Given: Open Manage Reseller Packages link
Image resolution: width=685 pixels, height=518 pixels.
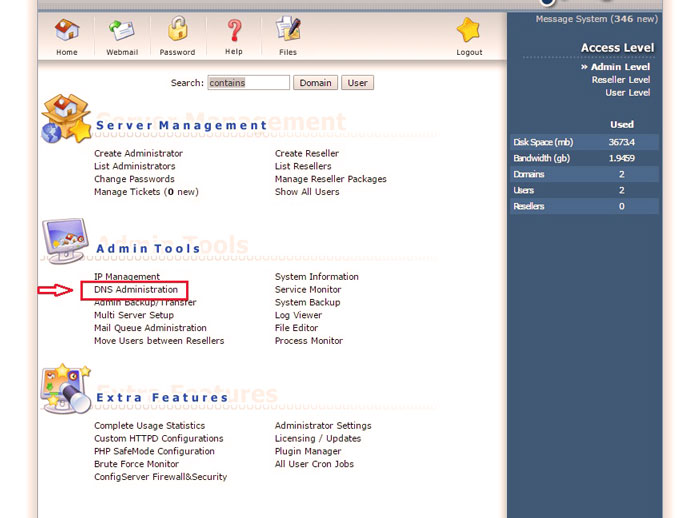Looking at the screenshot, I should 331,179.
